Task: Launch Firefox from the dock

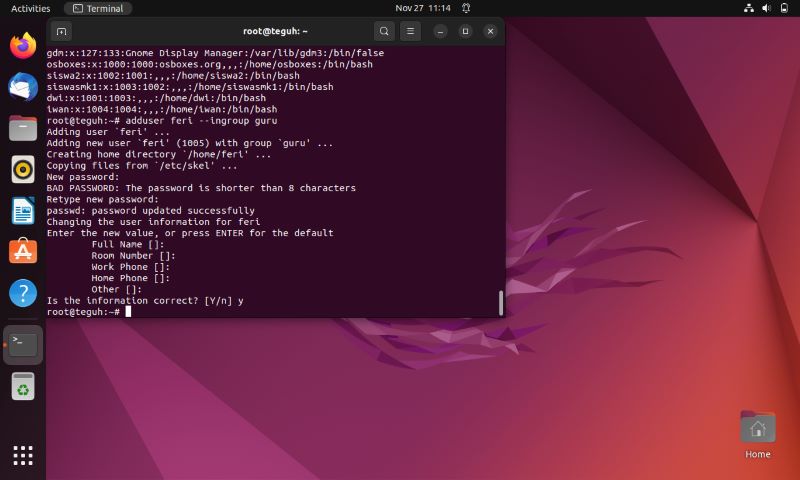Action: point(23,46)
